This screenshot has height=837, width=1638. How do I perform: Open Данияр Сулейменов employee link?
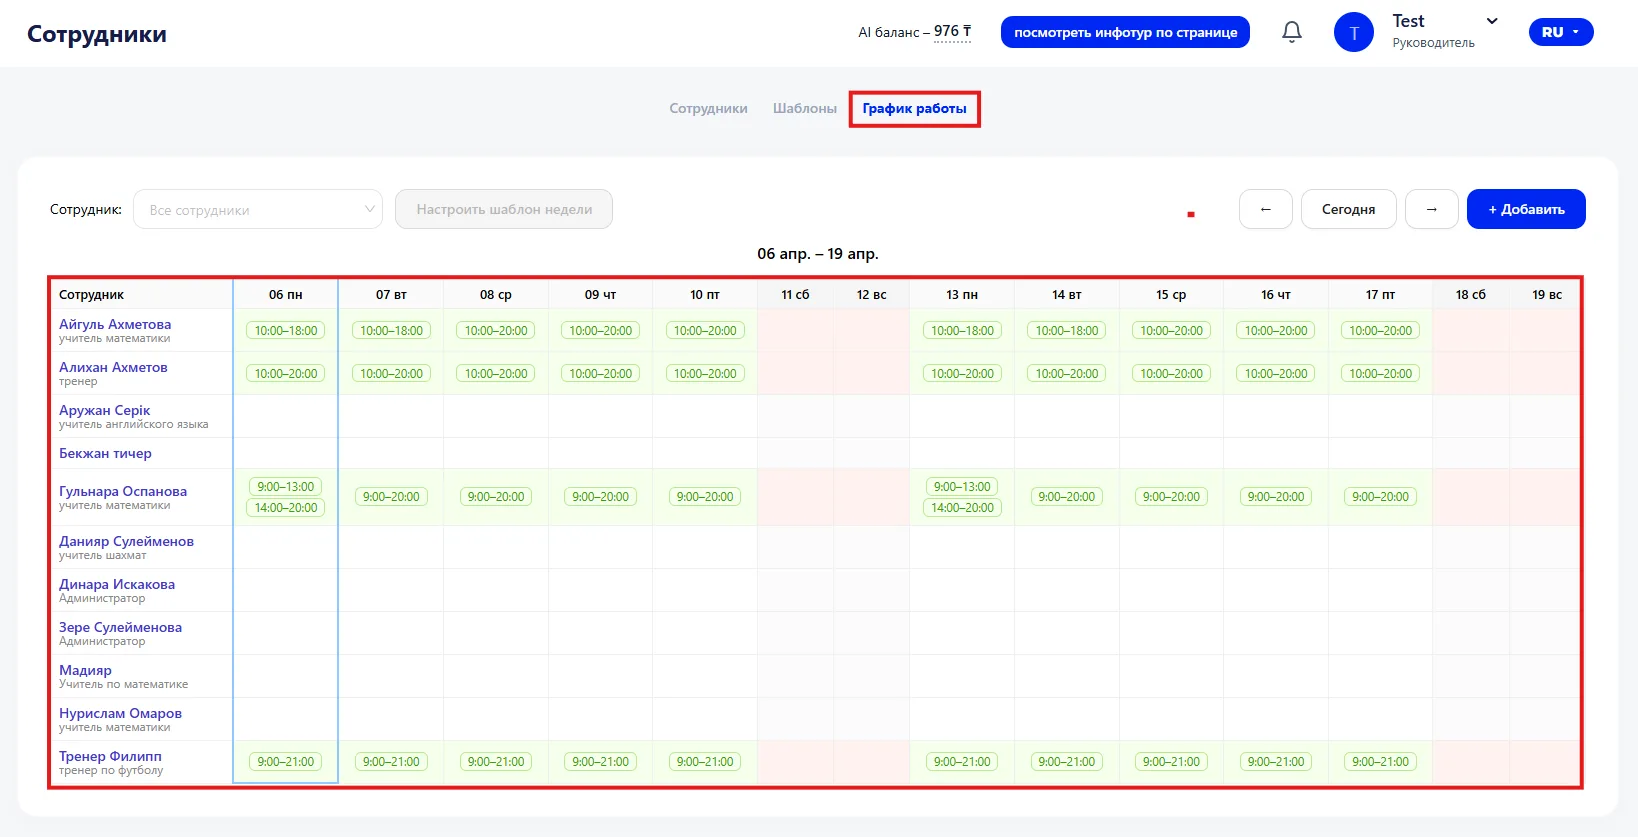click(126, 541)
